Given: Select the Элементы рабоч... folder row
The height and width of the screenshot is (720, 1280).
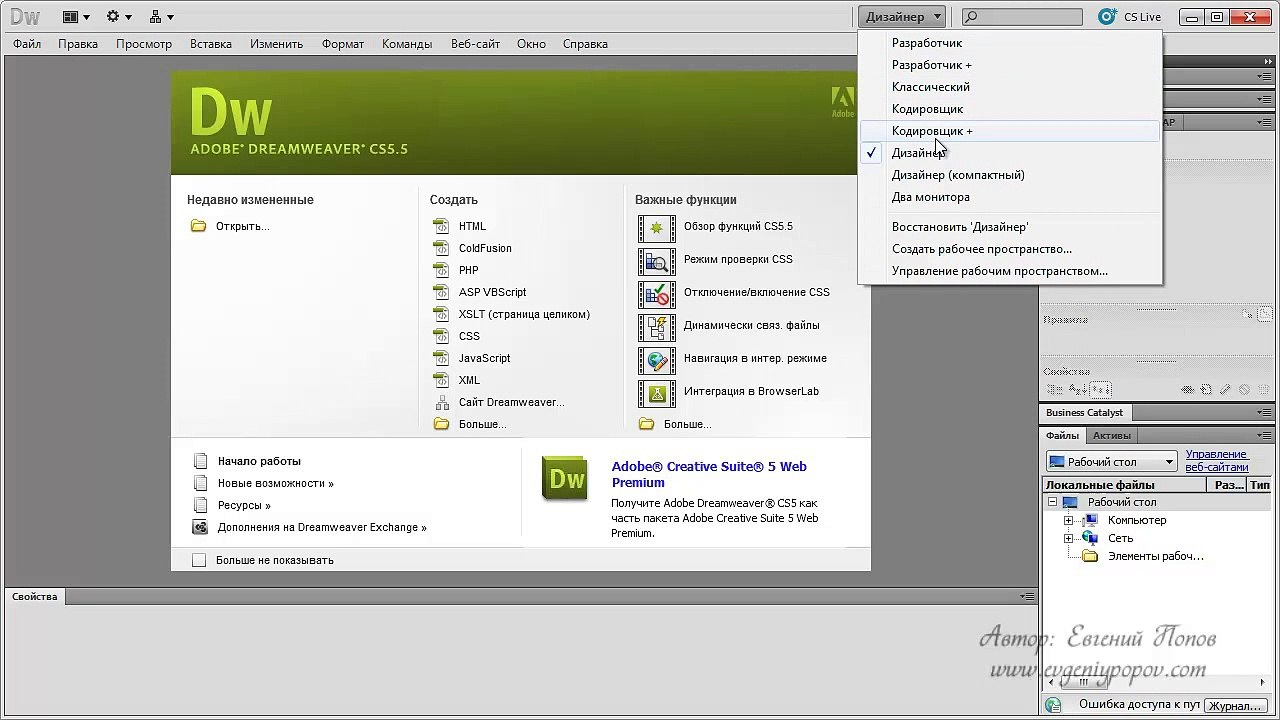Looking at the screenshot, I should point(1155,556).
